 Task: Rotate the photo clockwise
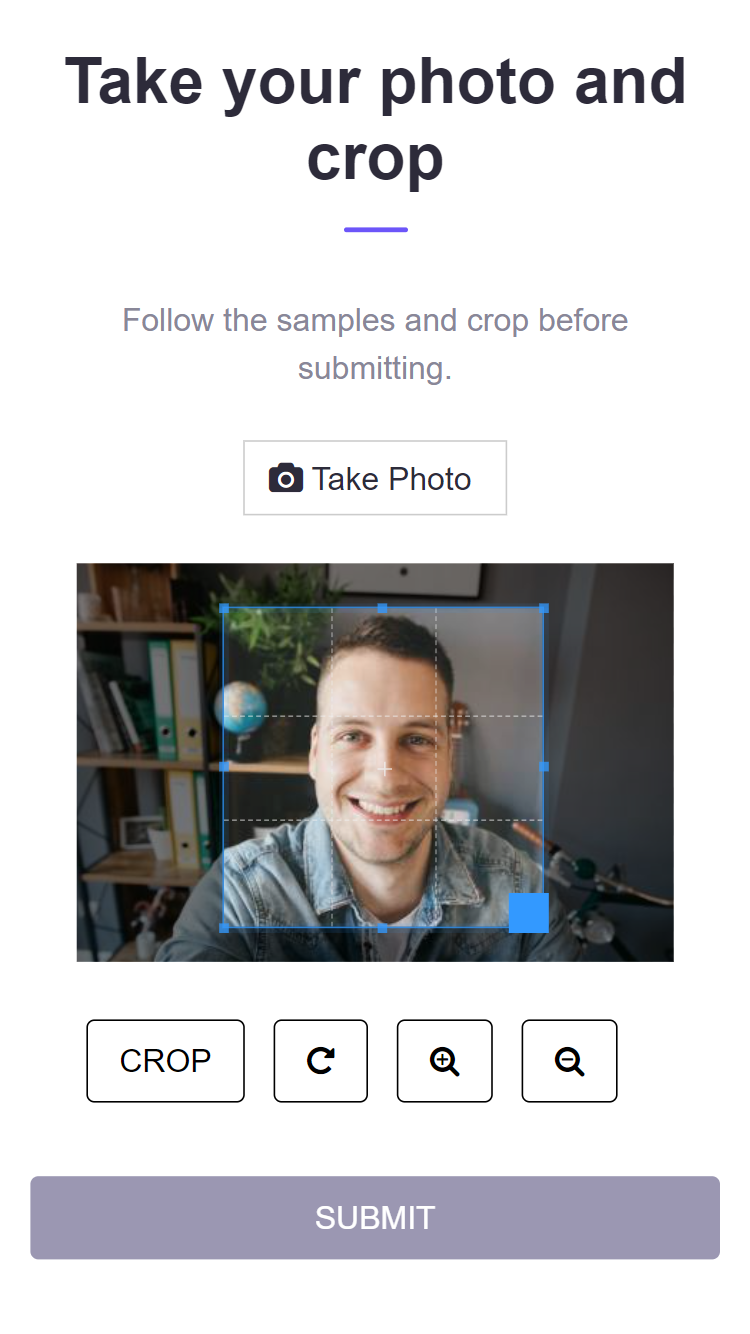(320, 1061)
